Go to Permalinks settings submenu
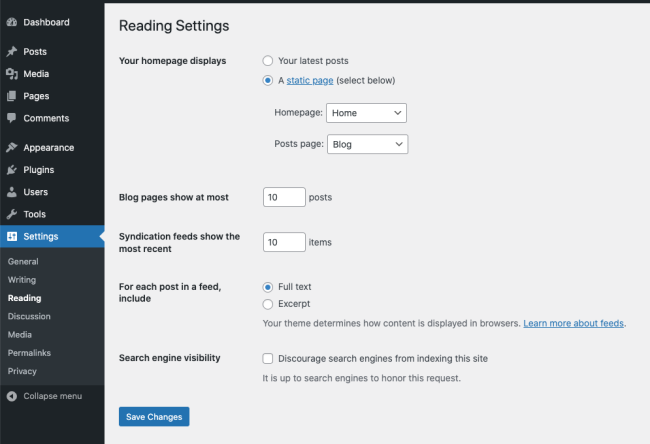The image size is (650, 444). tap(29, 353)
